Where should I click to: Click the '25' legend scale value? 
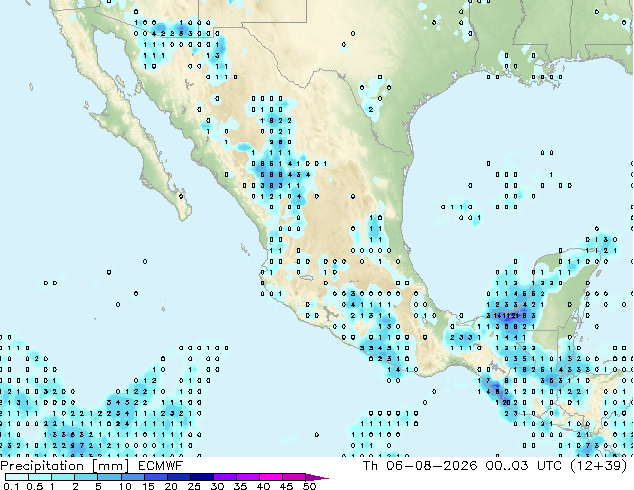coord(194,486)
